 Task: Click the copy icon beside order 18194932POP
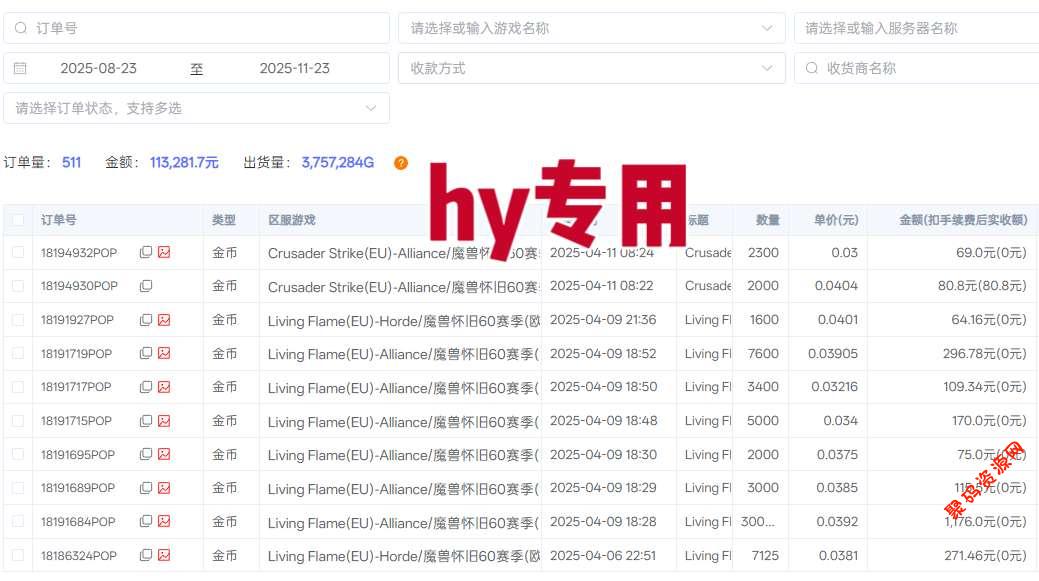(145, 252)
